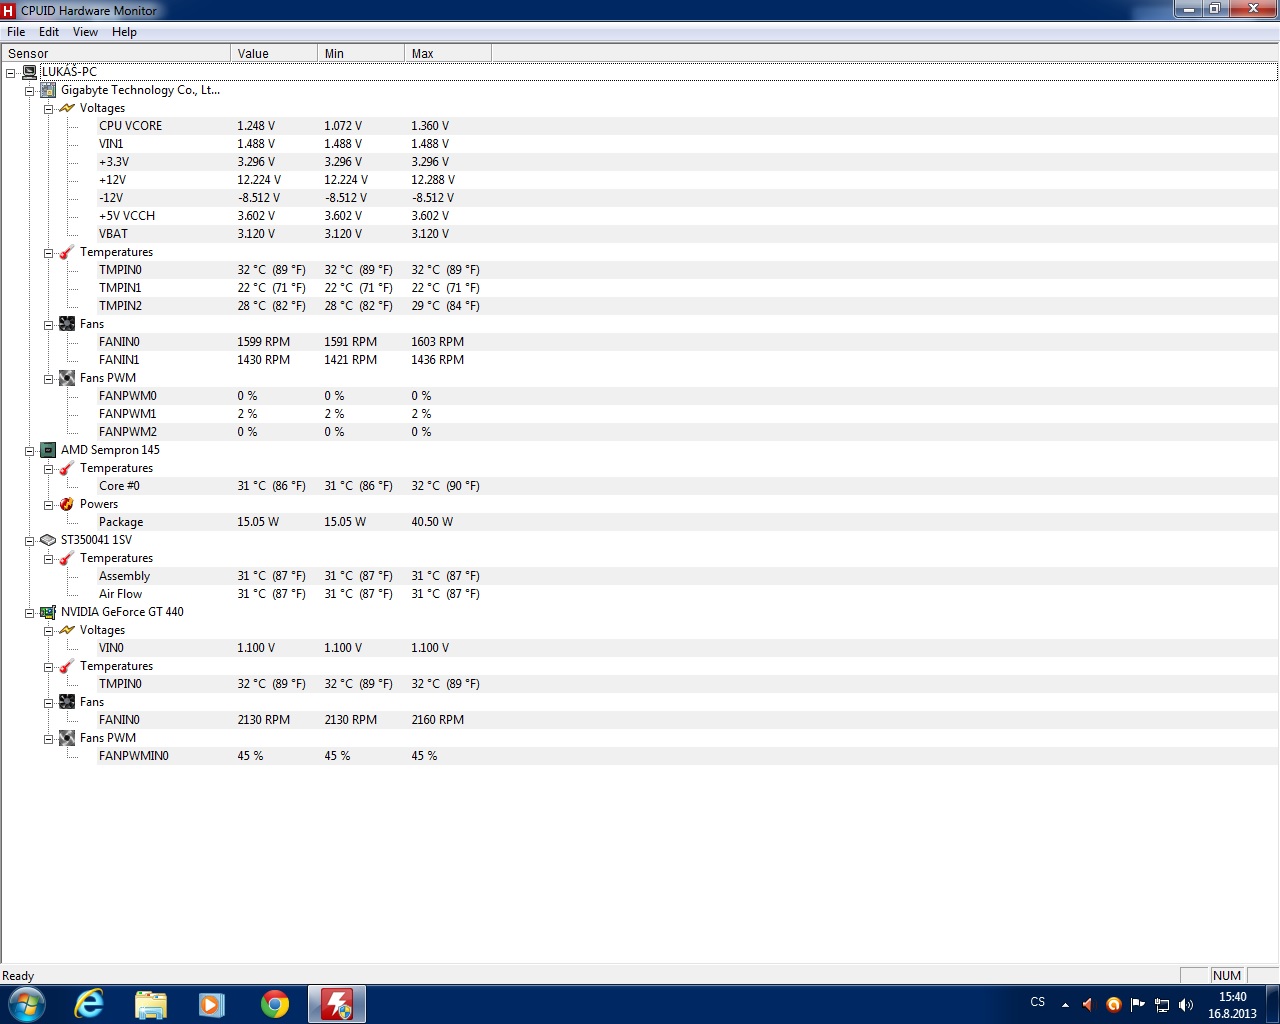Click the NVIDIA Fans PWM icon
The height and width of the screenshot is (1024, 1280).
pos(67,738)
